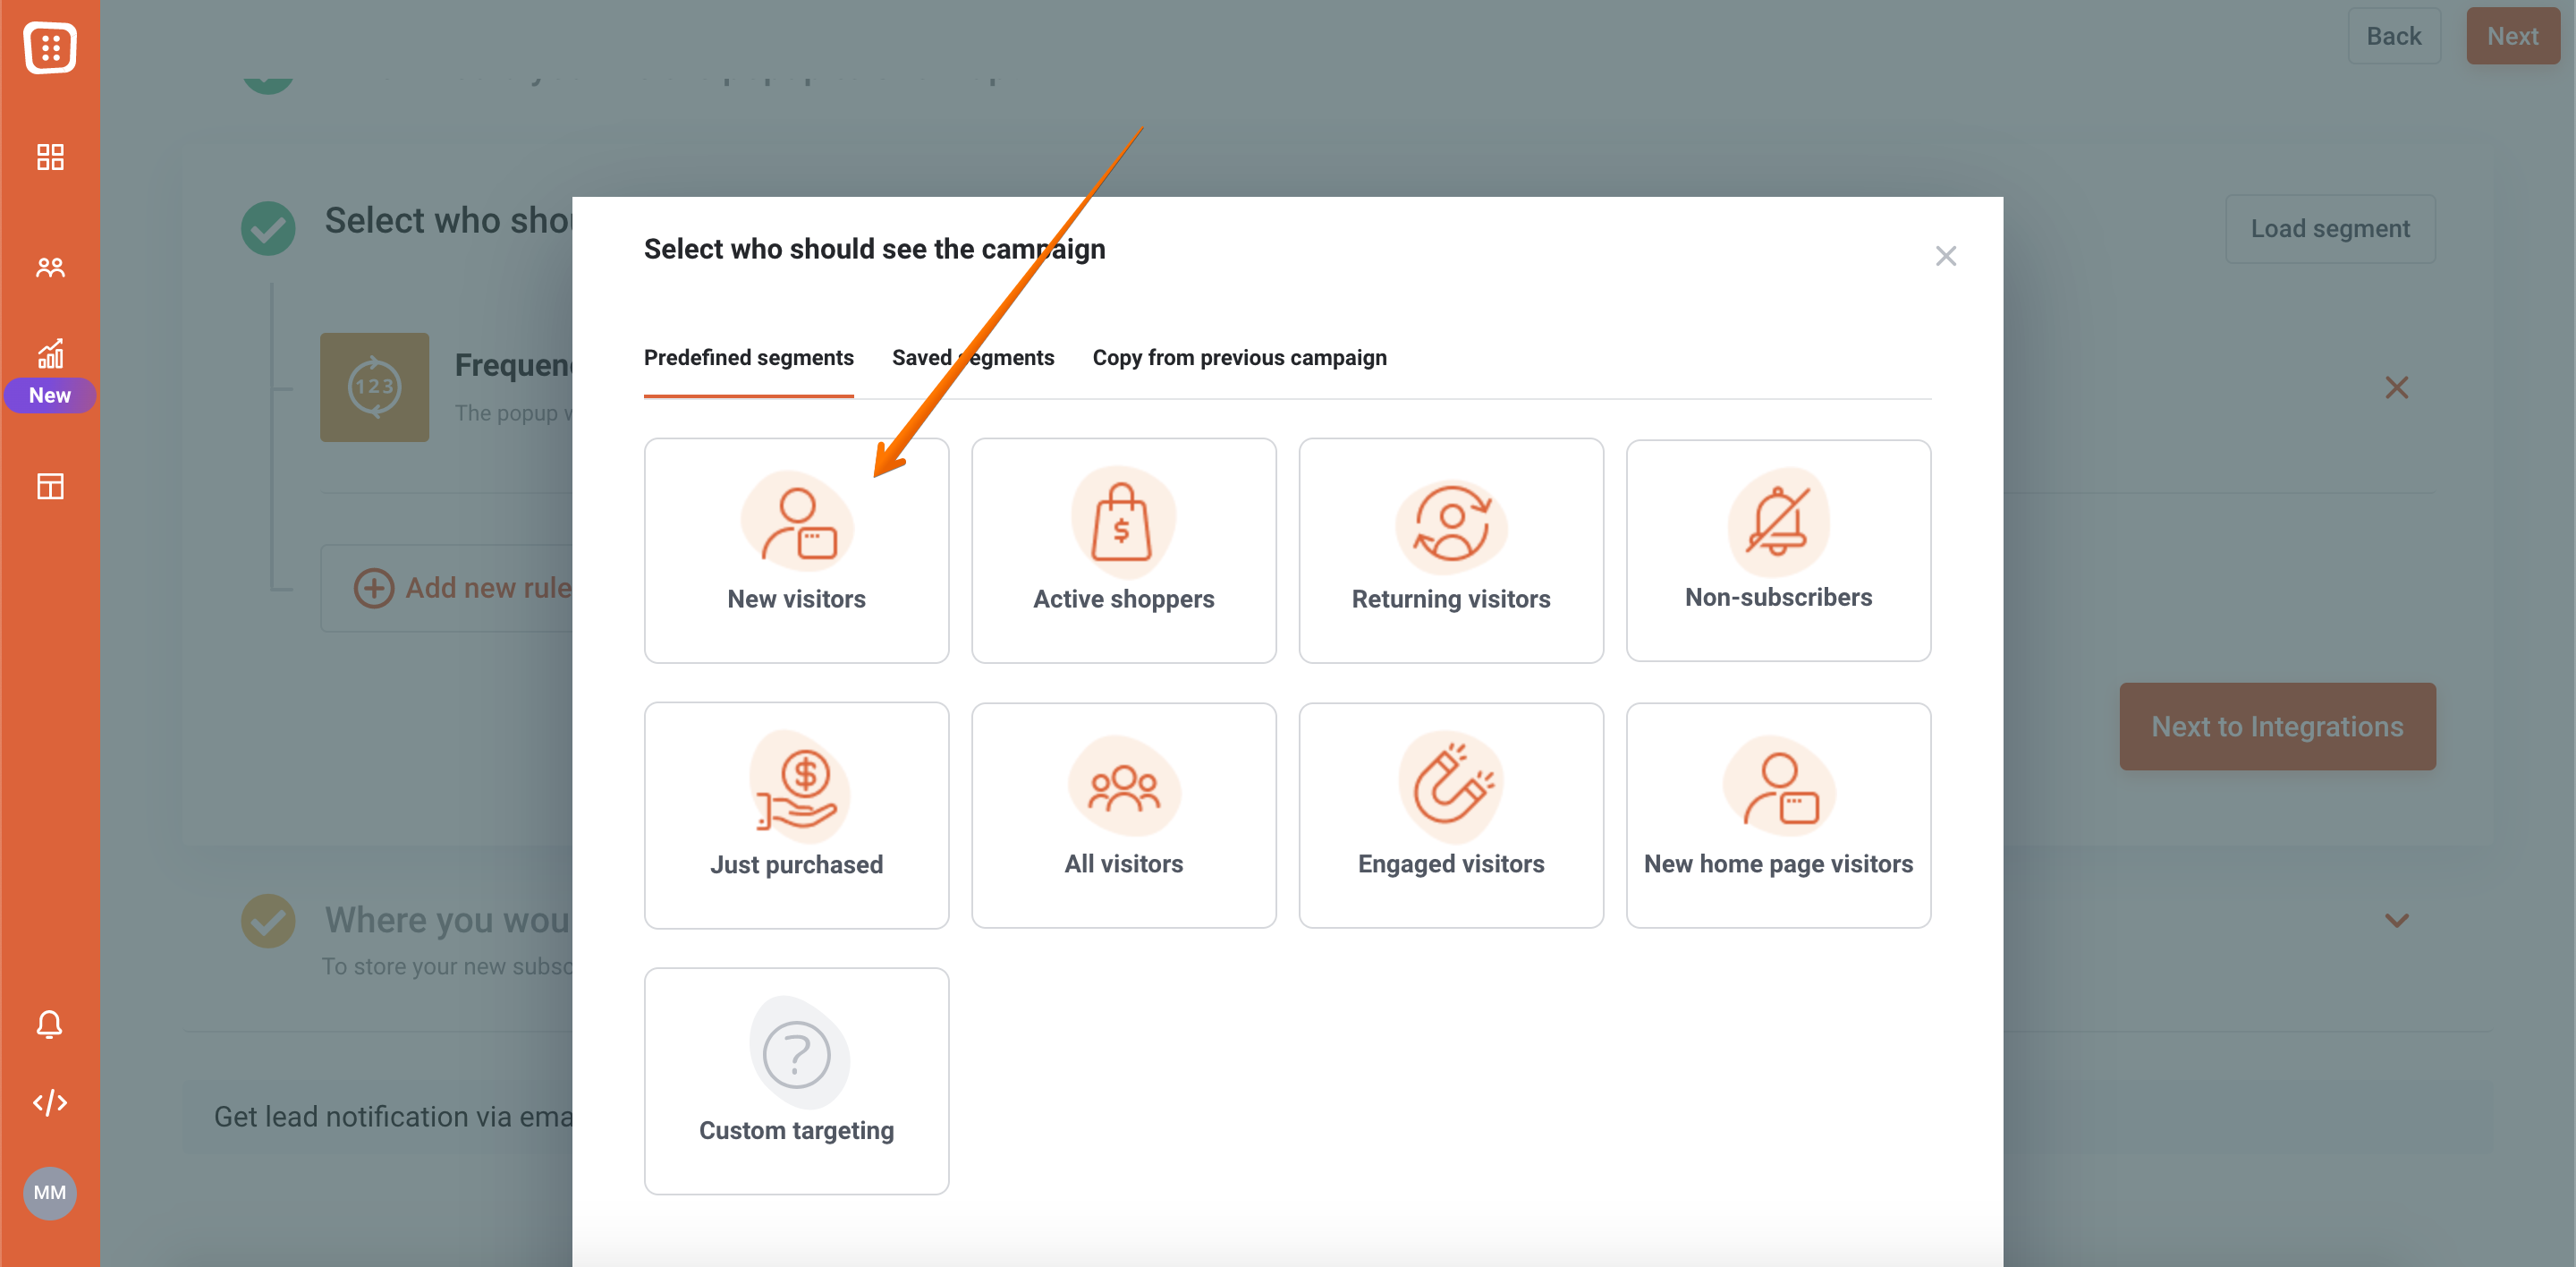2576x1267 pixels.
Task: Select the New visitors segment icon
Action: 797,523
